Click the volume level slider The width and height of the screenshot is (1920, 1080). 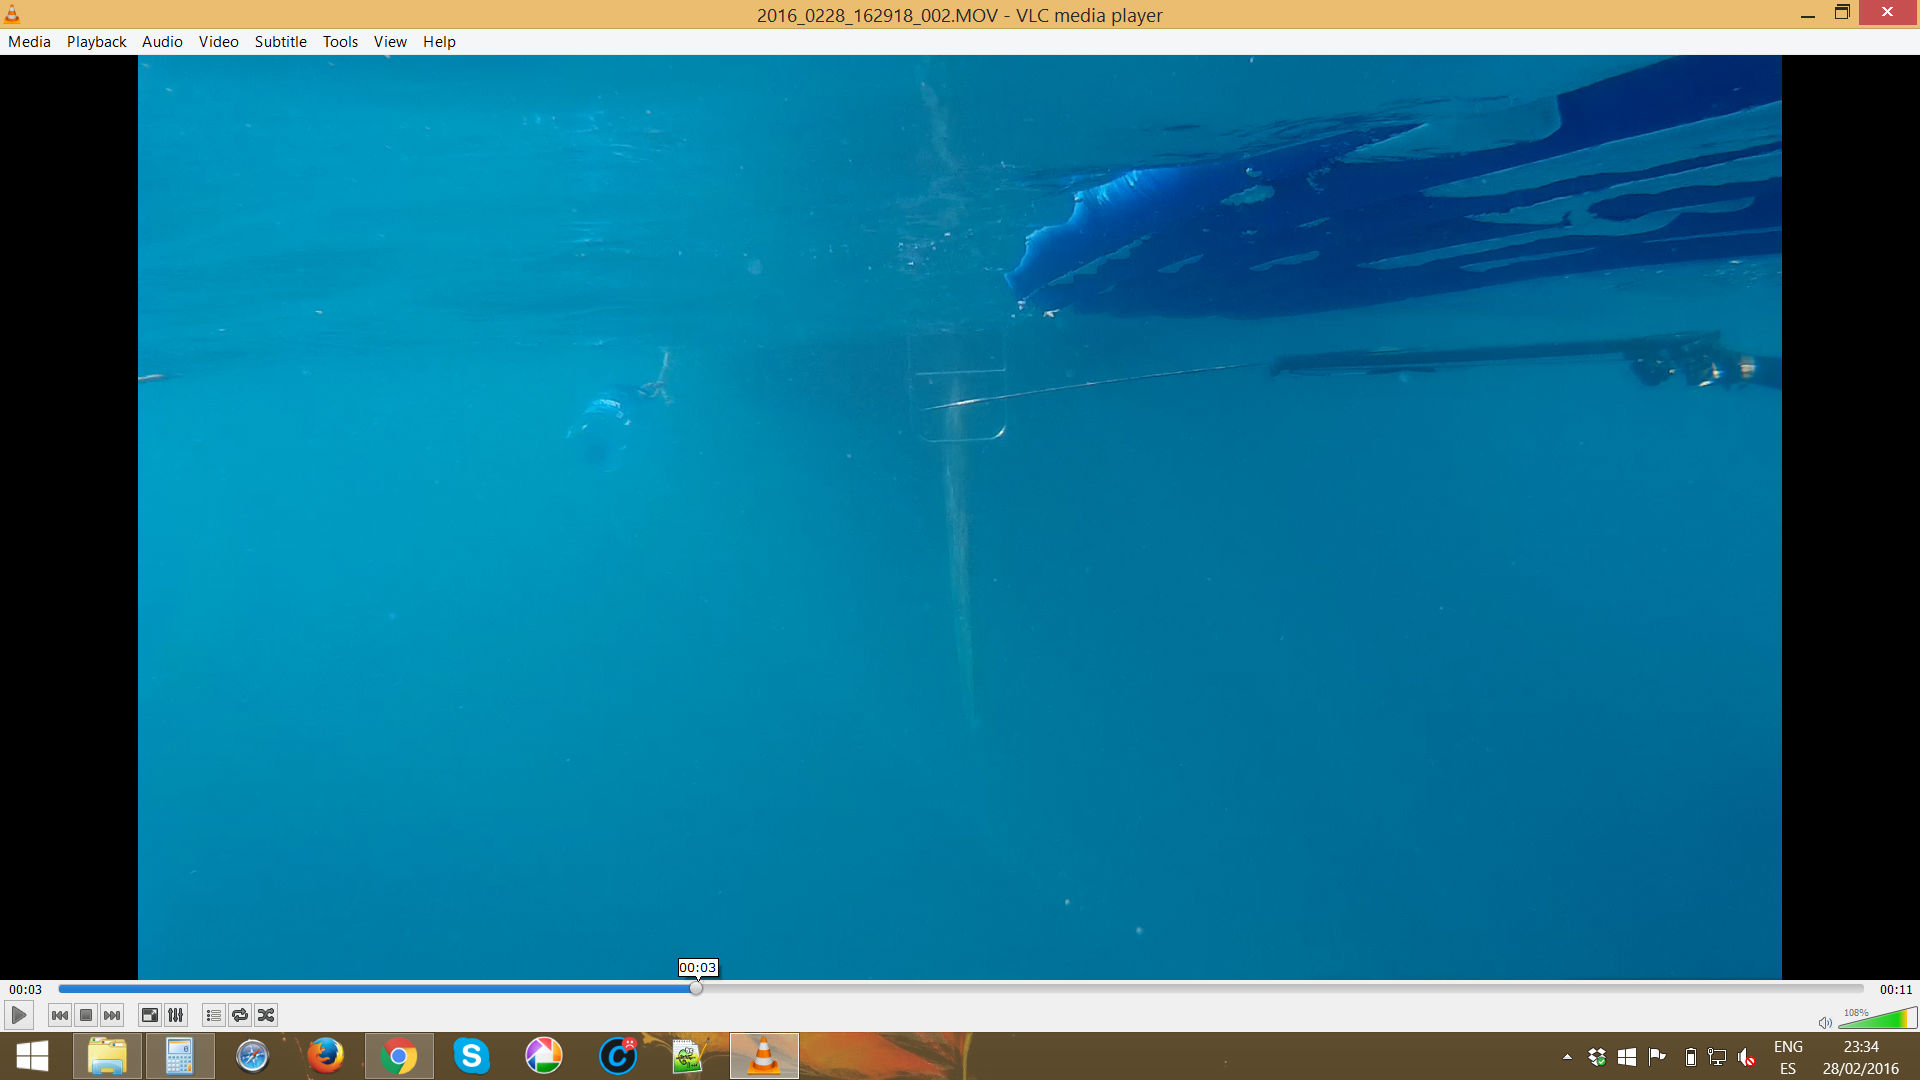pyautogui.click(x=1878, y=1019)
